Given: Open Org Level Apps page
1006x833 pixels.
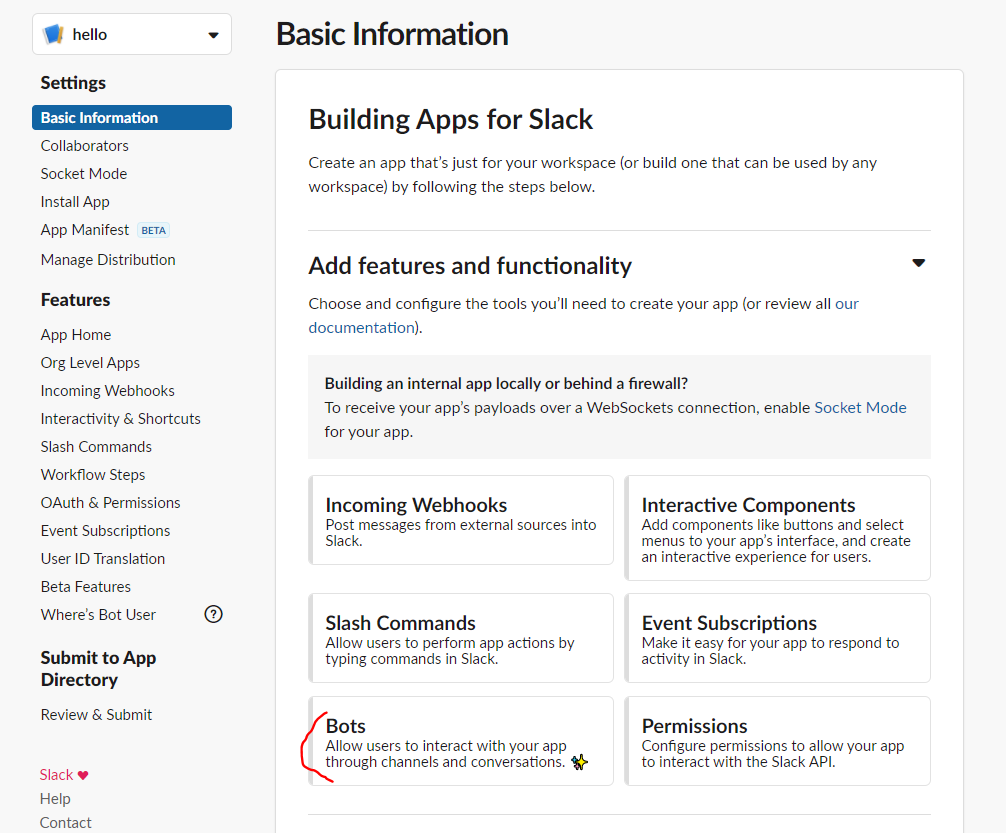Looking at the screenshot, I should [x=90, y=363].
